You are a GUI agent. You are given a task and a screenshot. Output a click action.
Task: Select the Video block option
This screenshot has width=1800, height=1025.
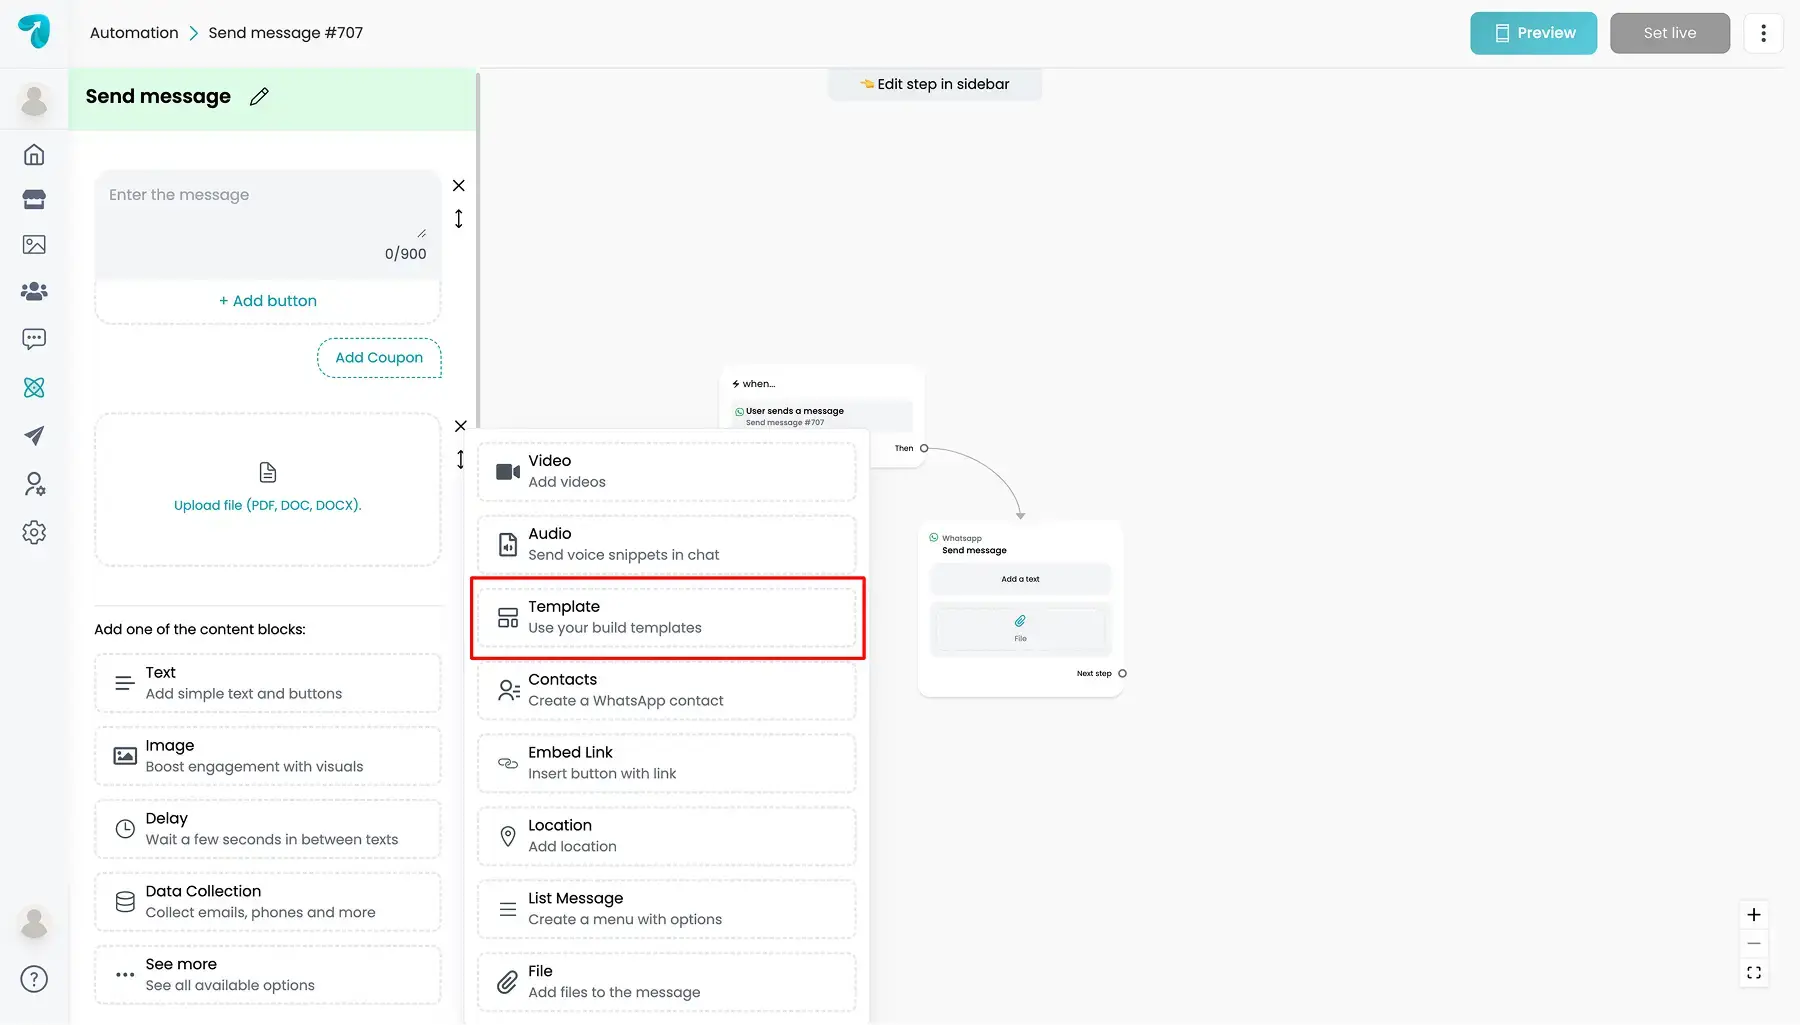point(667,471)
